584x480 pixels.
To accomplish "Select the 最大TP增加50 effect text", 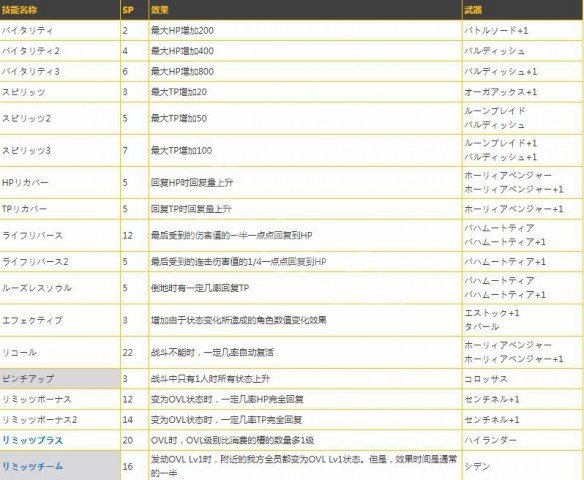I will tap(179, 118).
